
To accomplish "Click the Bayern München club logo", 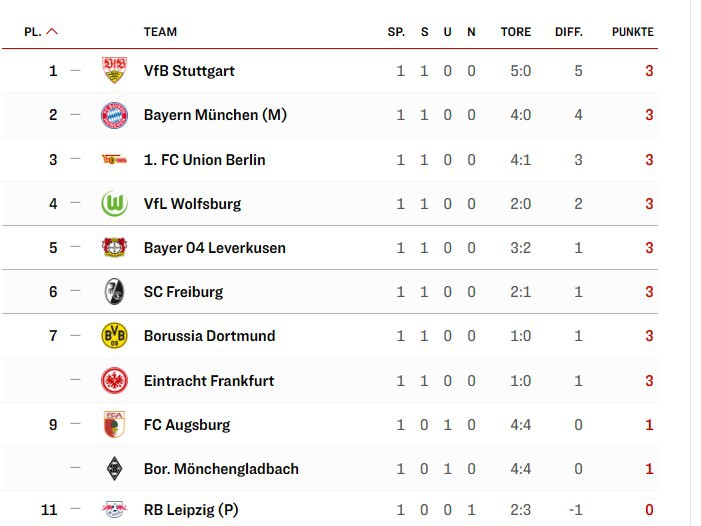I will (114, 115).
